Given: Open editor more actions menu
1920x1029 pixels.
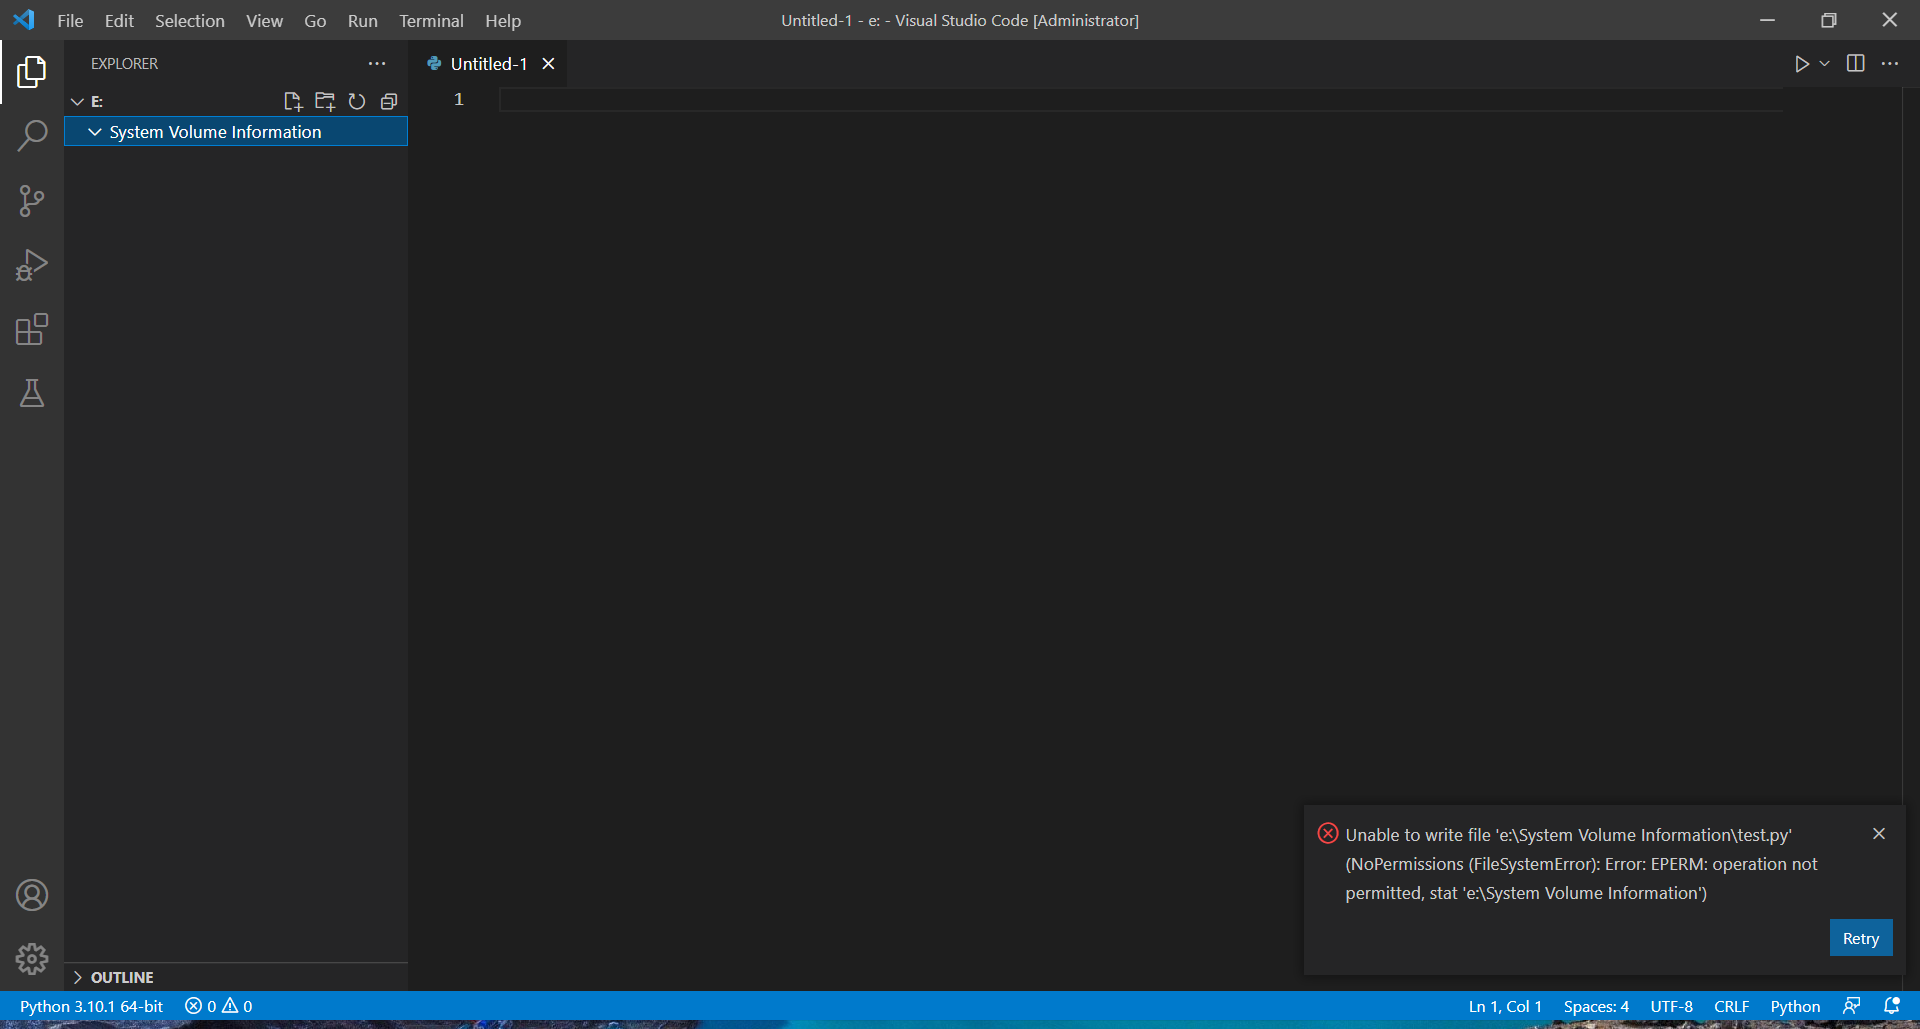Looking at the screenshot, I should coord(1890,63).
